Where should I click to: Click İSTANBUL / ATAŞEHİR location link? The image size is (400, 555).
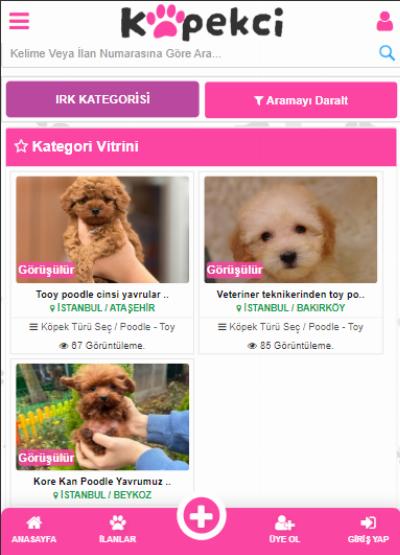coord(102,308)
